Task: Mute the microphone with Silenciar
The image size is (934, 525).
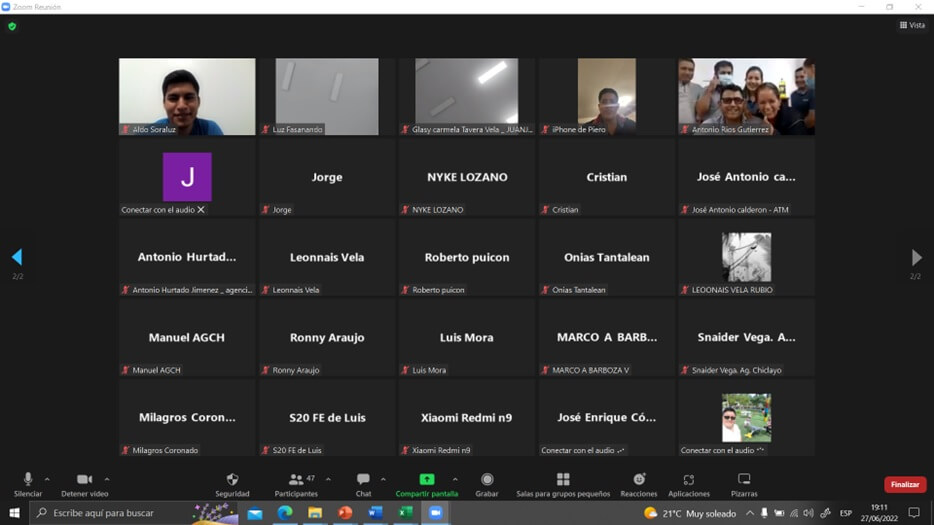Action: tap(28, 481)
